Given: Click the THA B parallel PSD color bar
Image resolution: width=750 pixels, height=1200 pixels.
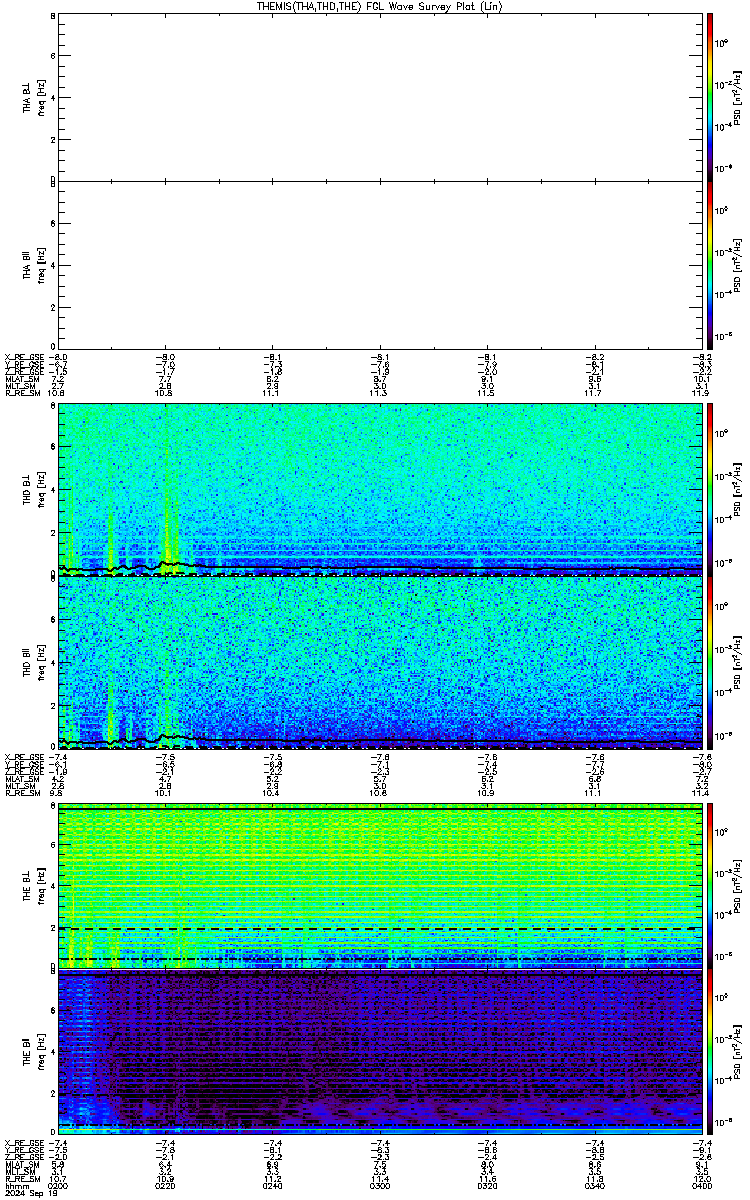Looking at the screenshot, I should (x=710, y=264).
